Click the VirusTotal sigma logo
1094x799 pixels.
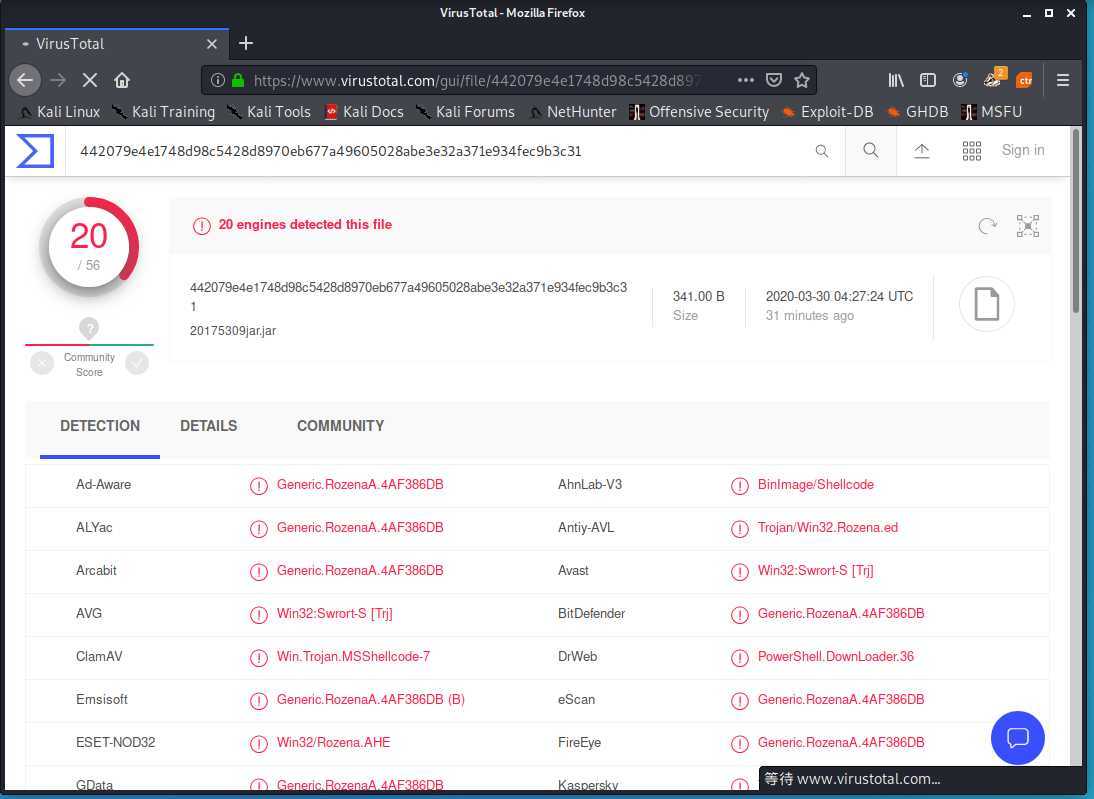tap(35, 151)
